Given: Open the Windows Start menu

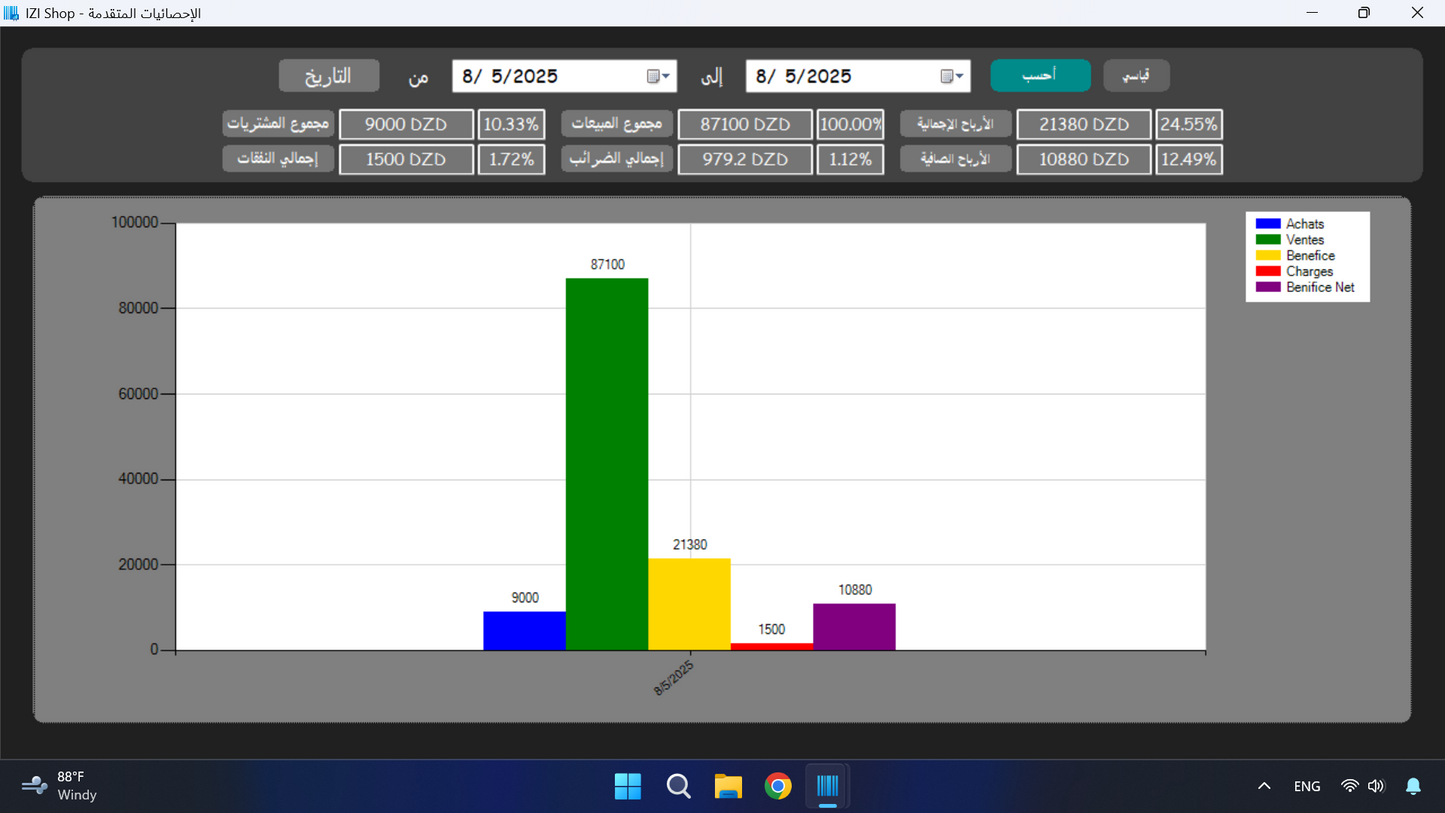Looking at the screenshot, I should click(628, 786).
